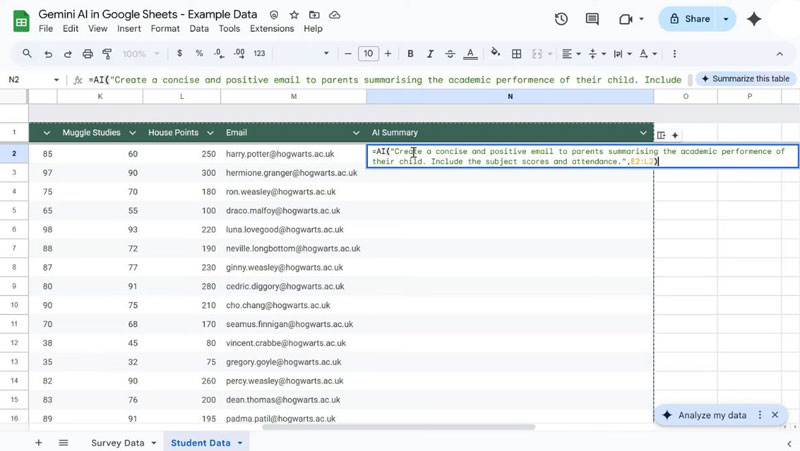
Task: Select the paint format tool
Action: tap(108, 54)
